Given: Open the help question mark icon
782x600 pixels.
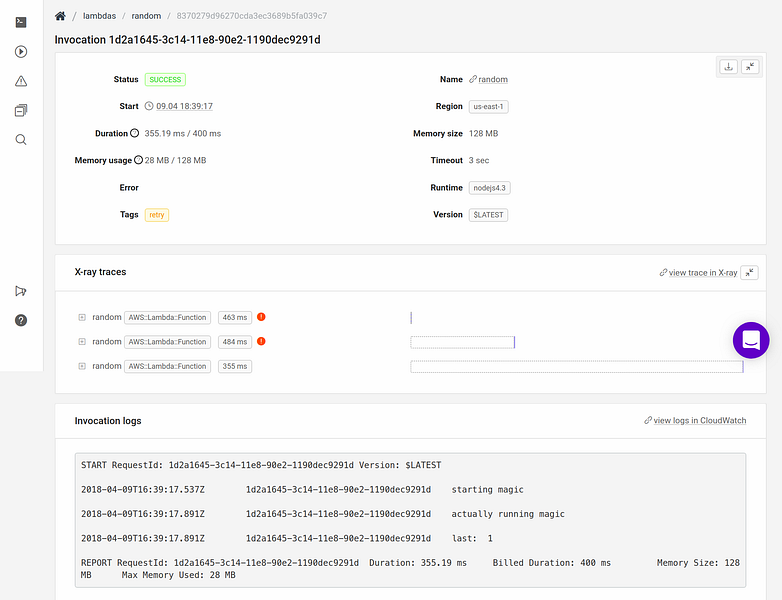Looking at the screenshot, I should [x=21, y=320].
